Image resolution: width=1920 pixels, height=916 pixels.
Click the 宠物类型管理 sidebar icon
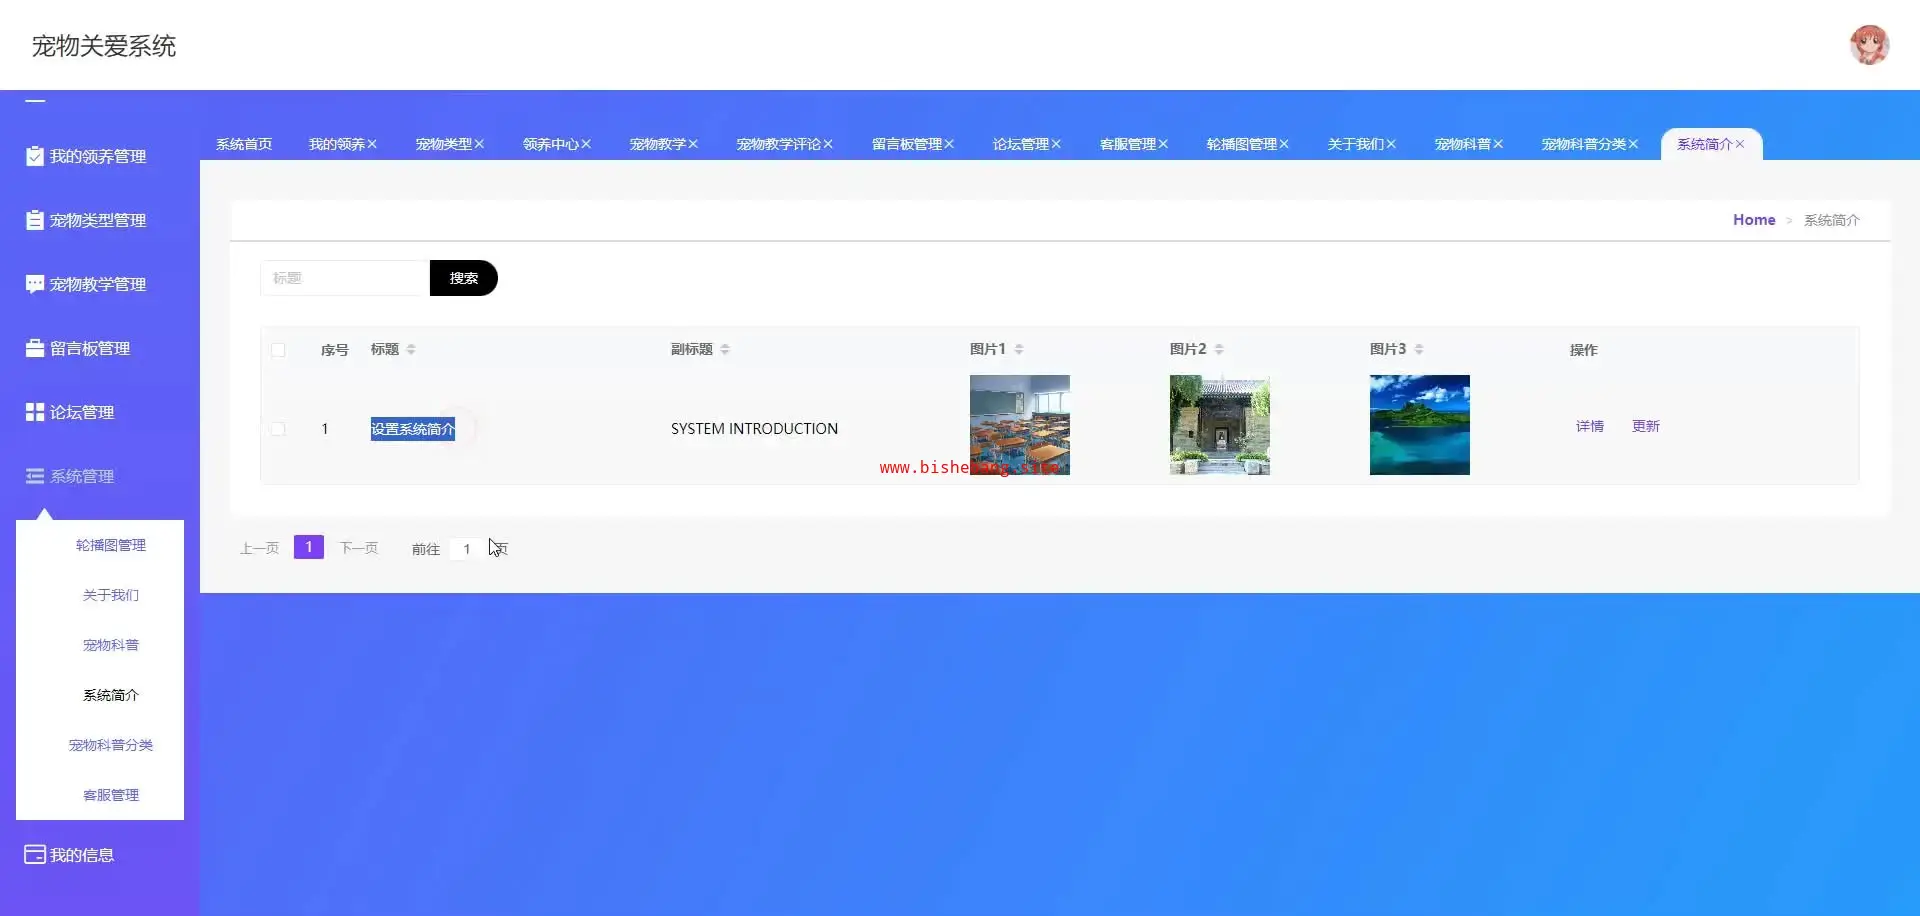35,220
